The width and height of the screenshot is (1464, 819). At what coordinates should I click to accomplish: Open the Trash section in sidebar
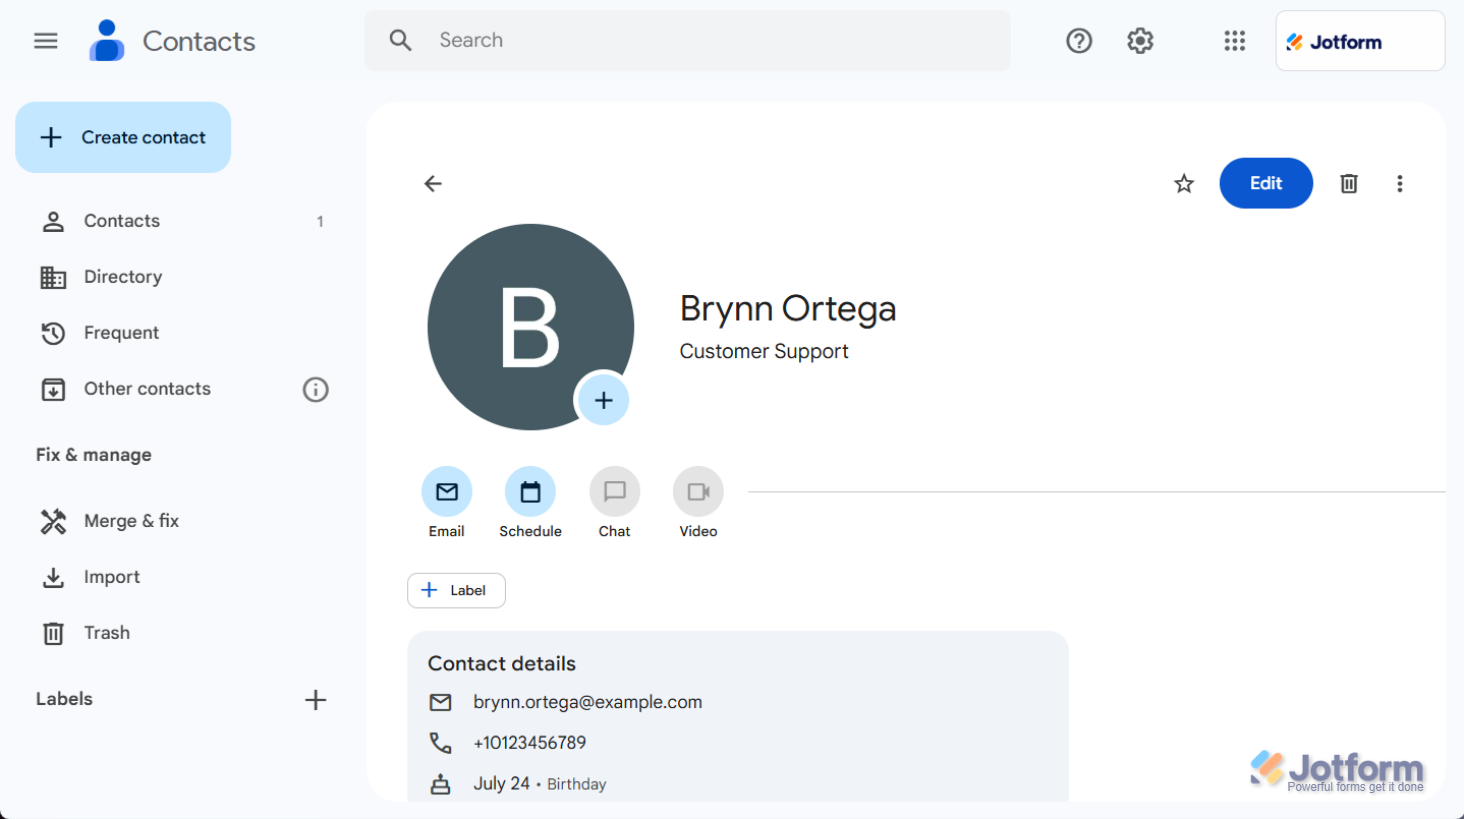pyautogui.click(x=107, y=633)
